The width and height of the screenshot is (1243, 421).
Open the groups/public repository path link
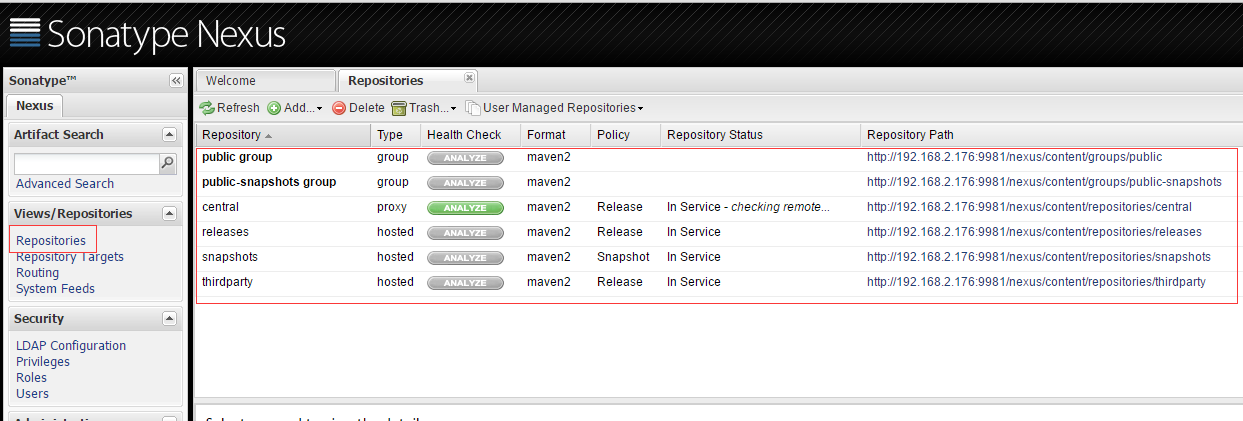tap(1014, 157)
